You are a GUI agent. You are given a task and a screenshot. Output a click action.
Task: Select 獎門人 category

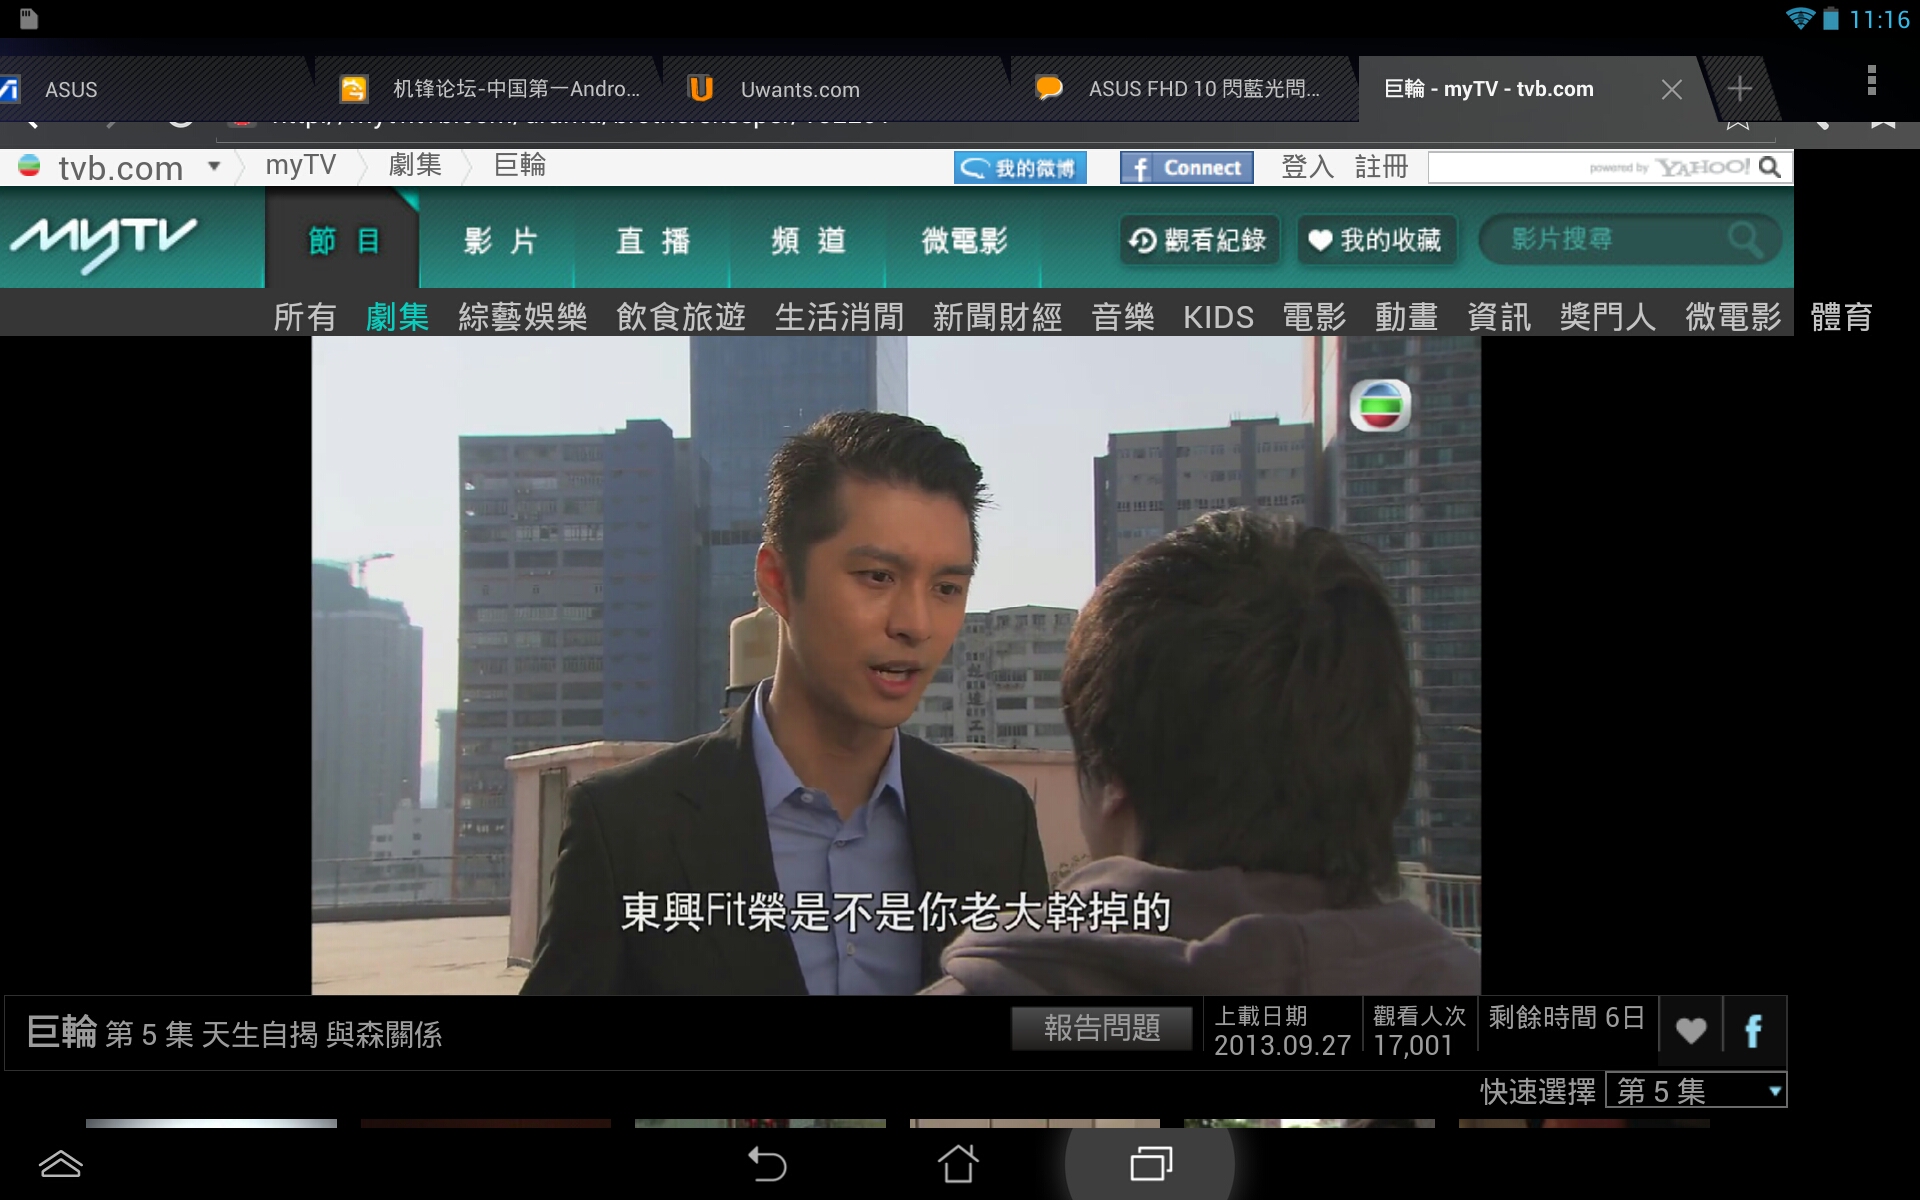point(1607,317)
